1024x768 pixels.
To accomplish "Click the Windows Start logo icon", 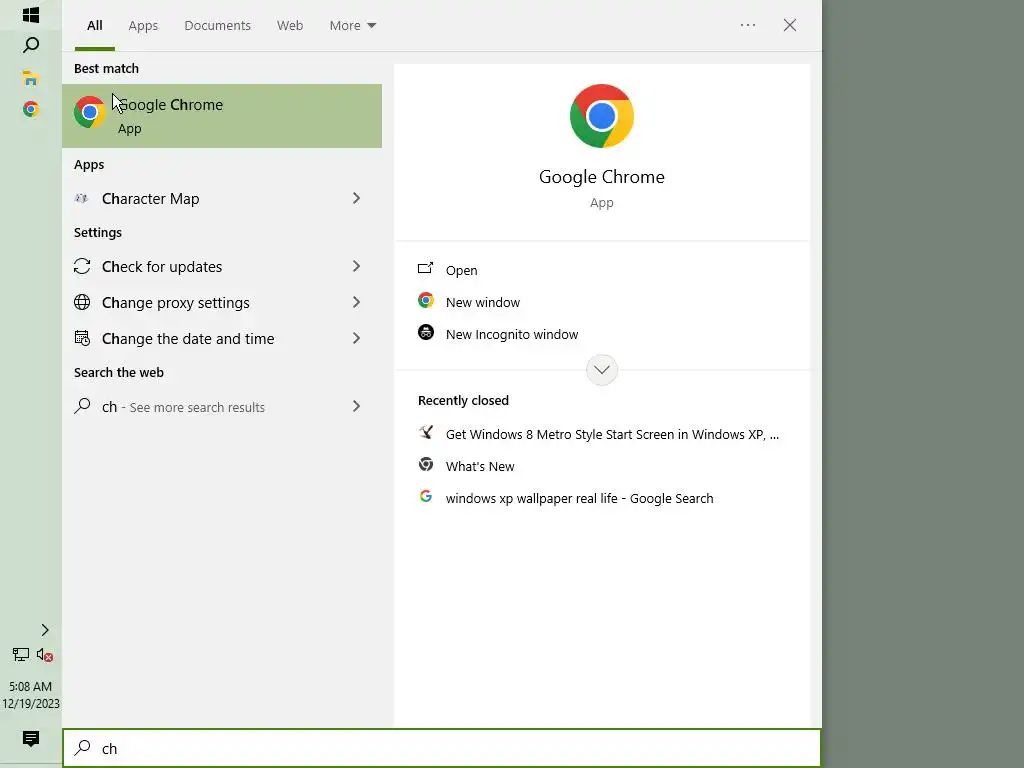I will pyautogui.click(x=31, y=14).
